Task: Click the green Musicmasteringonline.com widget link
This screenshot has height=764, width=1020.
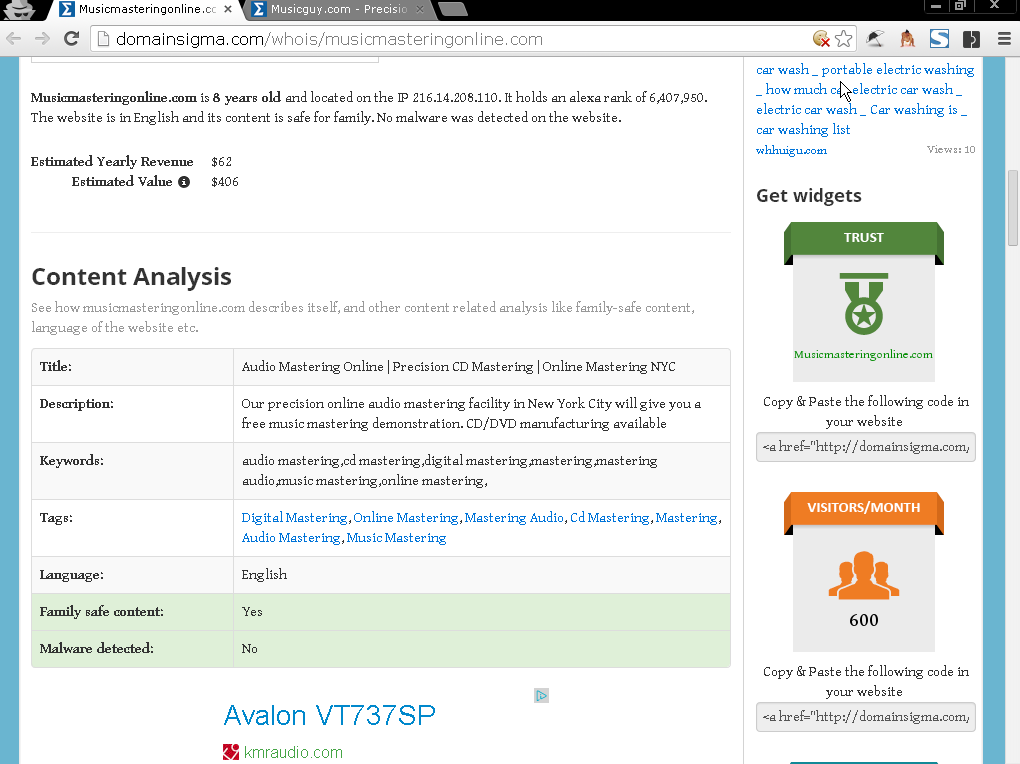Action: 863,355
